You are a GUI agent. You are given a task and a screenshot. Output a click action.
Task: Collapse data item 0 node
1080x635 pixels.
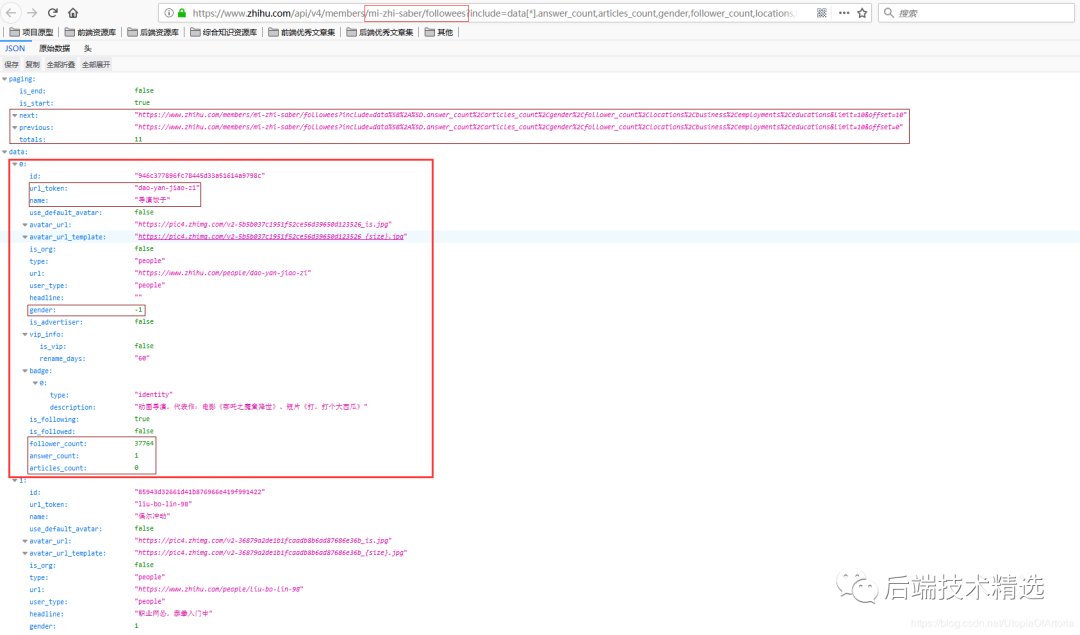click(x=14, y=164)
